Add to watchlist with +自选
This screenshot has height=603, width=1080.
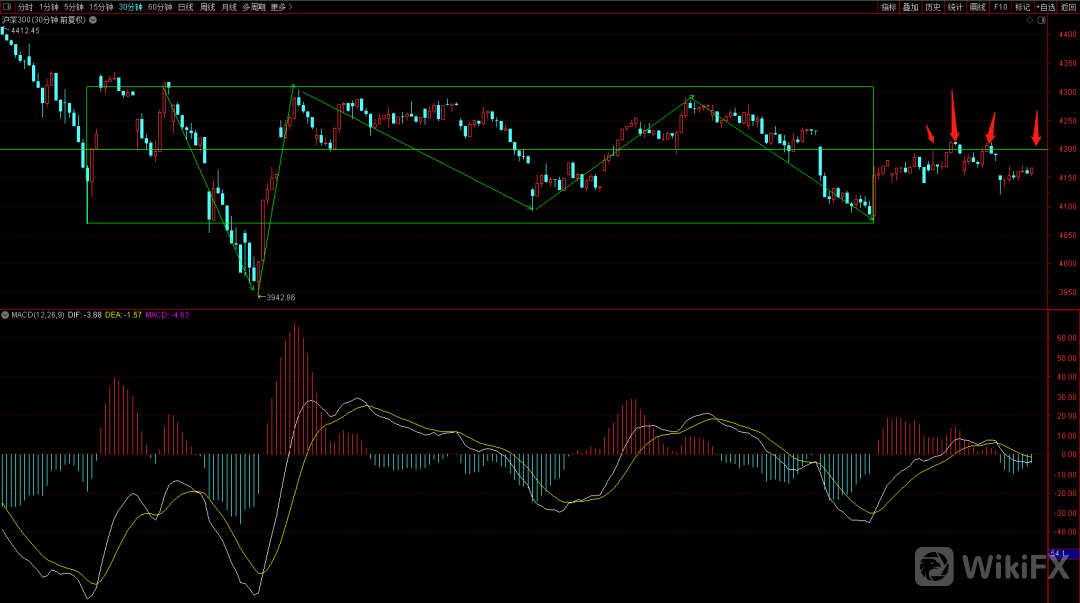[1045, 7]
